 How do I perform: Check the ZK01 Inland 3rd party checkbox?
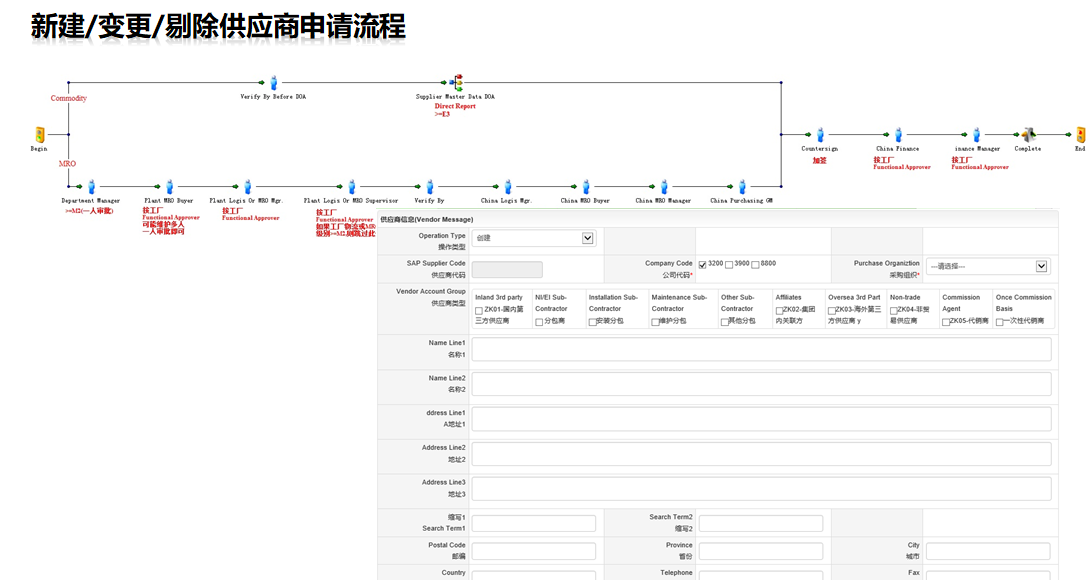(x=479, y=311)
